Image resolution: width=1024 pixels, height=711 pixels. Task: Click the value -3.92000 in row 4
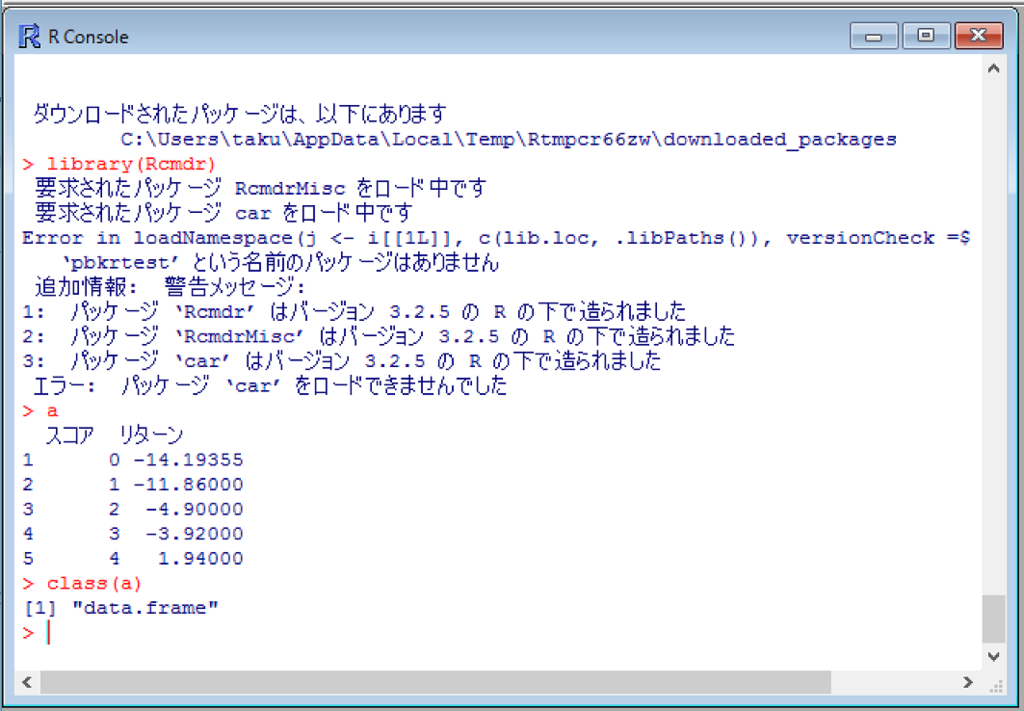(x=194, y=534)
